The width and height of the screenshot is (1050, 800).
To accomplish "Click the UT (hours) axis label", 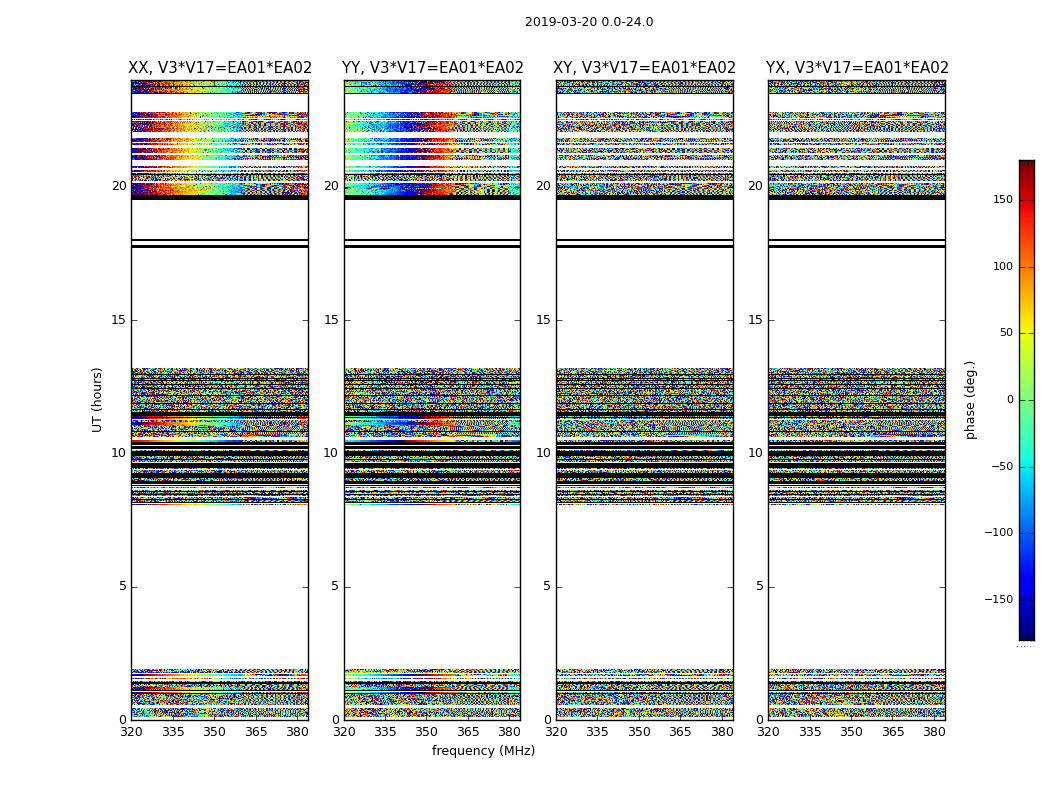I will point(97,400).
